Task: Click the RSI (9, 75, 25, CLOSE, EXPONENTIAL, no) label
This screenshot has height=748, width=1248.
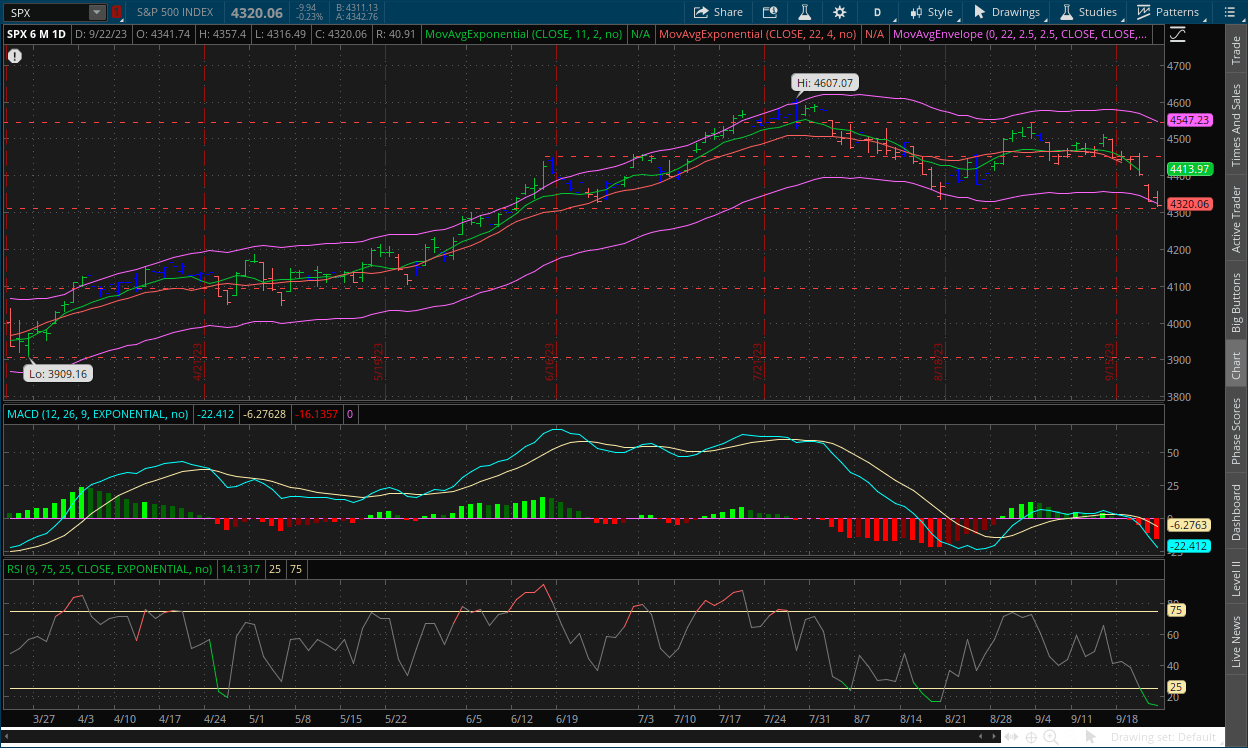Action: point(110,569)
